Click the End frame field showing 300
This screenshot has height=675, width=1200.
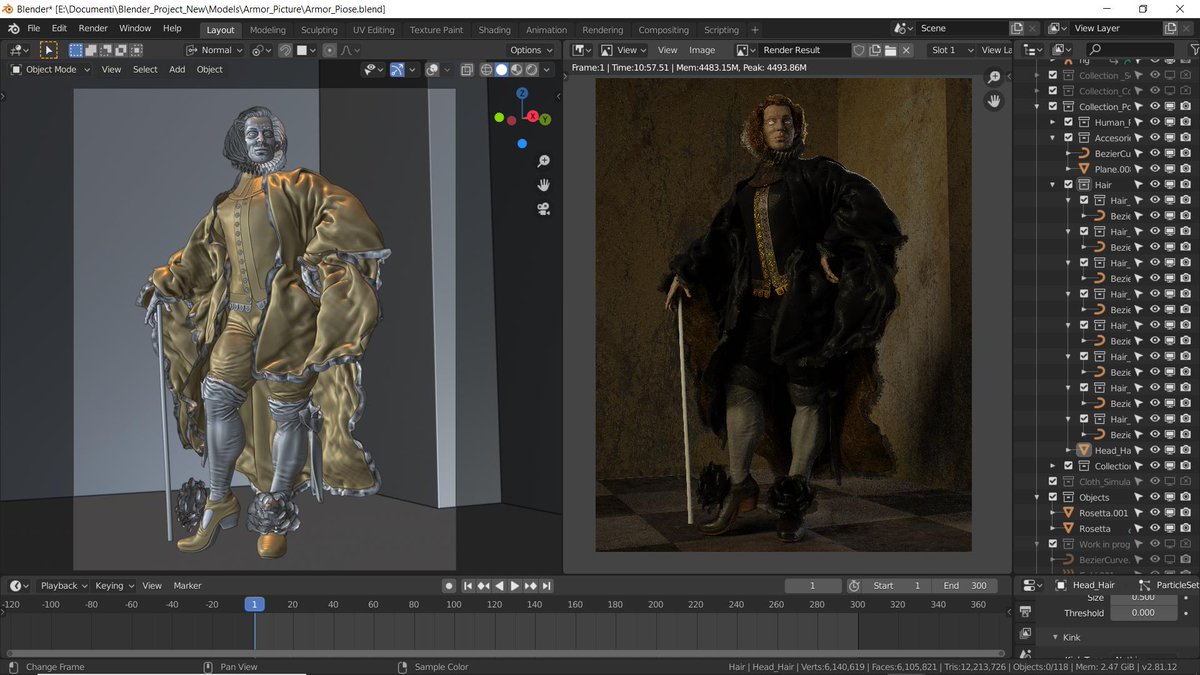[967, 586]
